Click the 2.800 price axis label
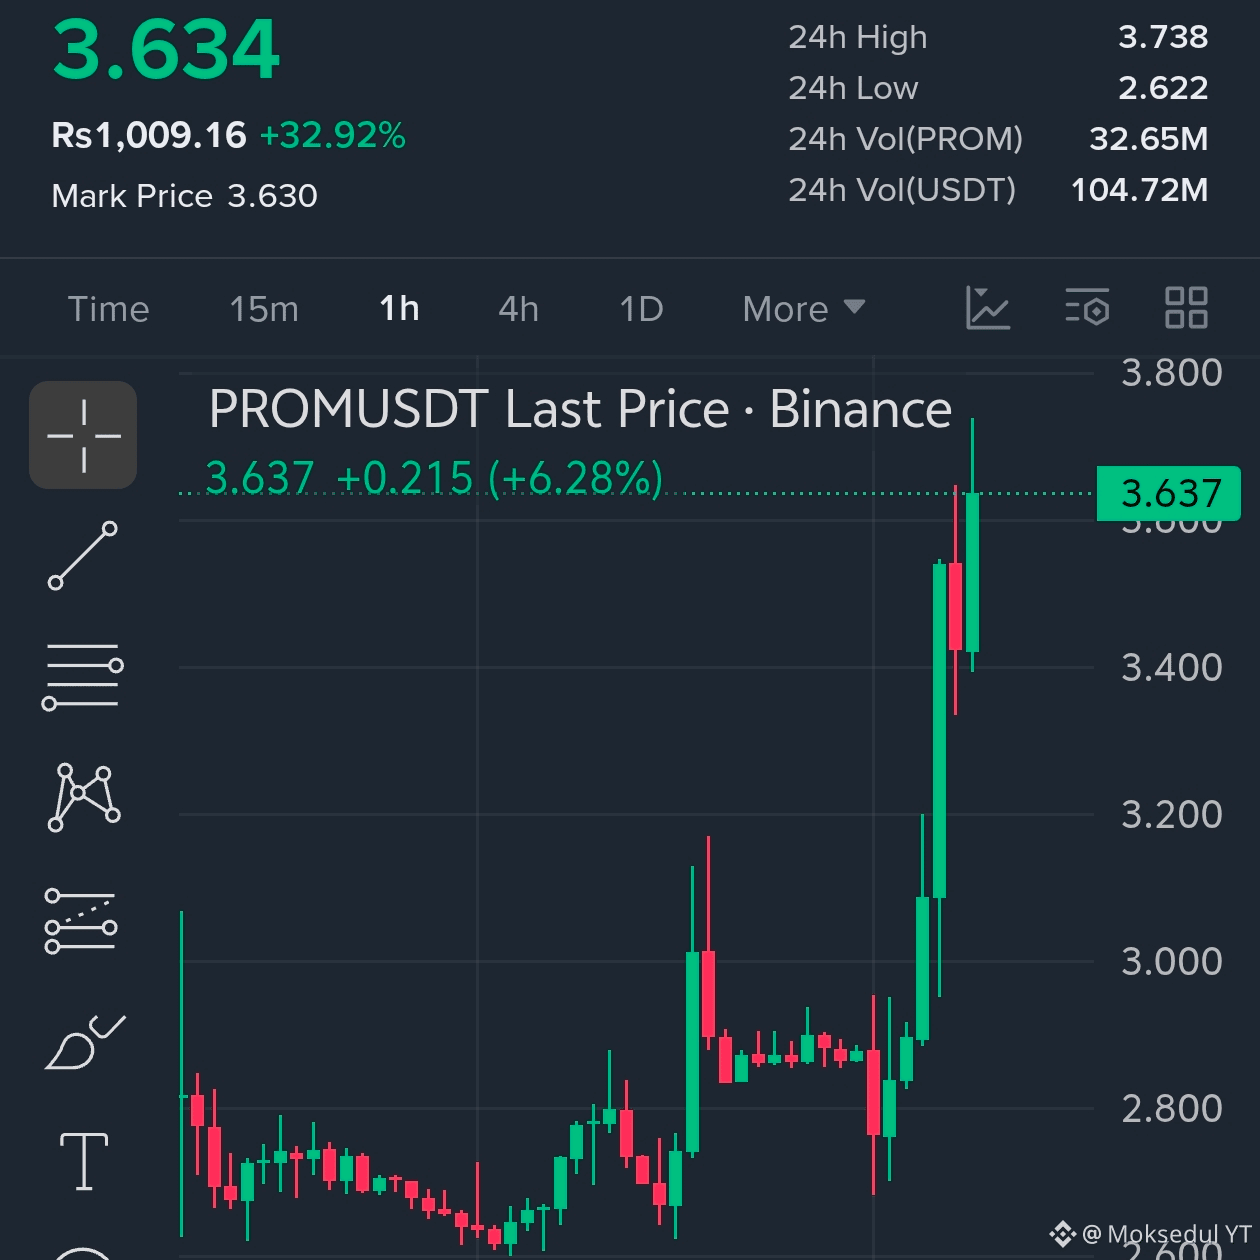 (x=1172, y=1108)
